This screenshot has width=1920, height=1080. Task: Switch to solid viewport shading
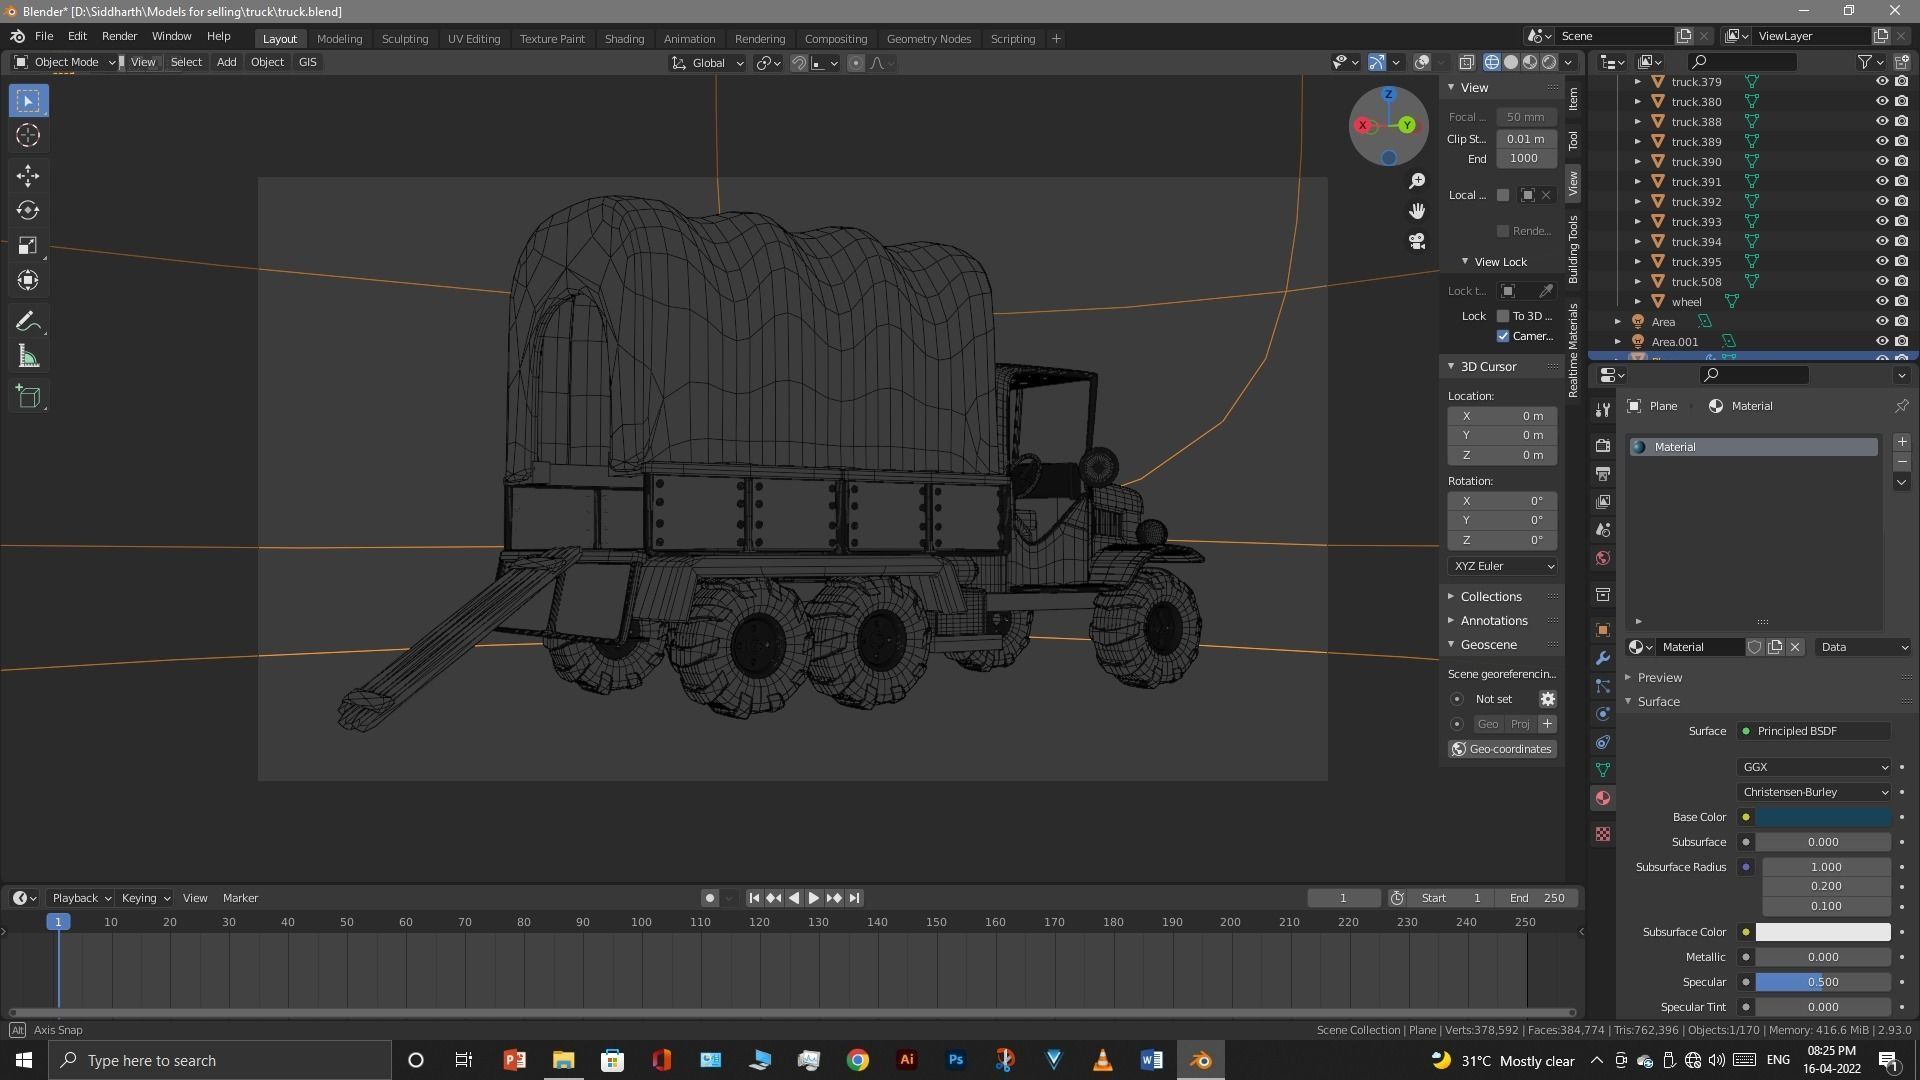(1511, 62)
